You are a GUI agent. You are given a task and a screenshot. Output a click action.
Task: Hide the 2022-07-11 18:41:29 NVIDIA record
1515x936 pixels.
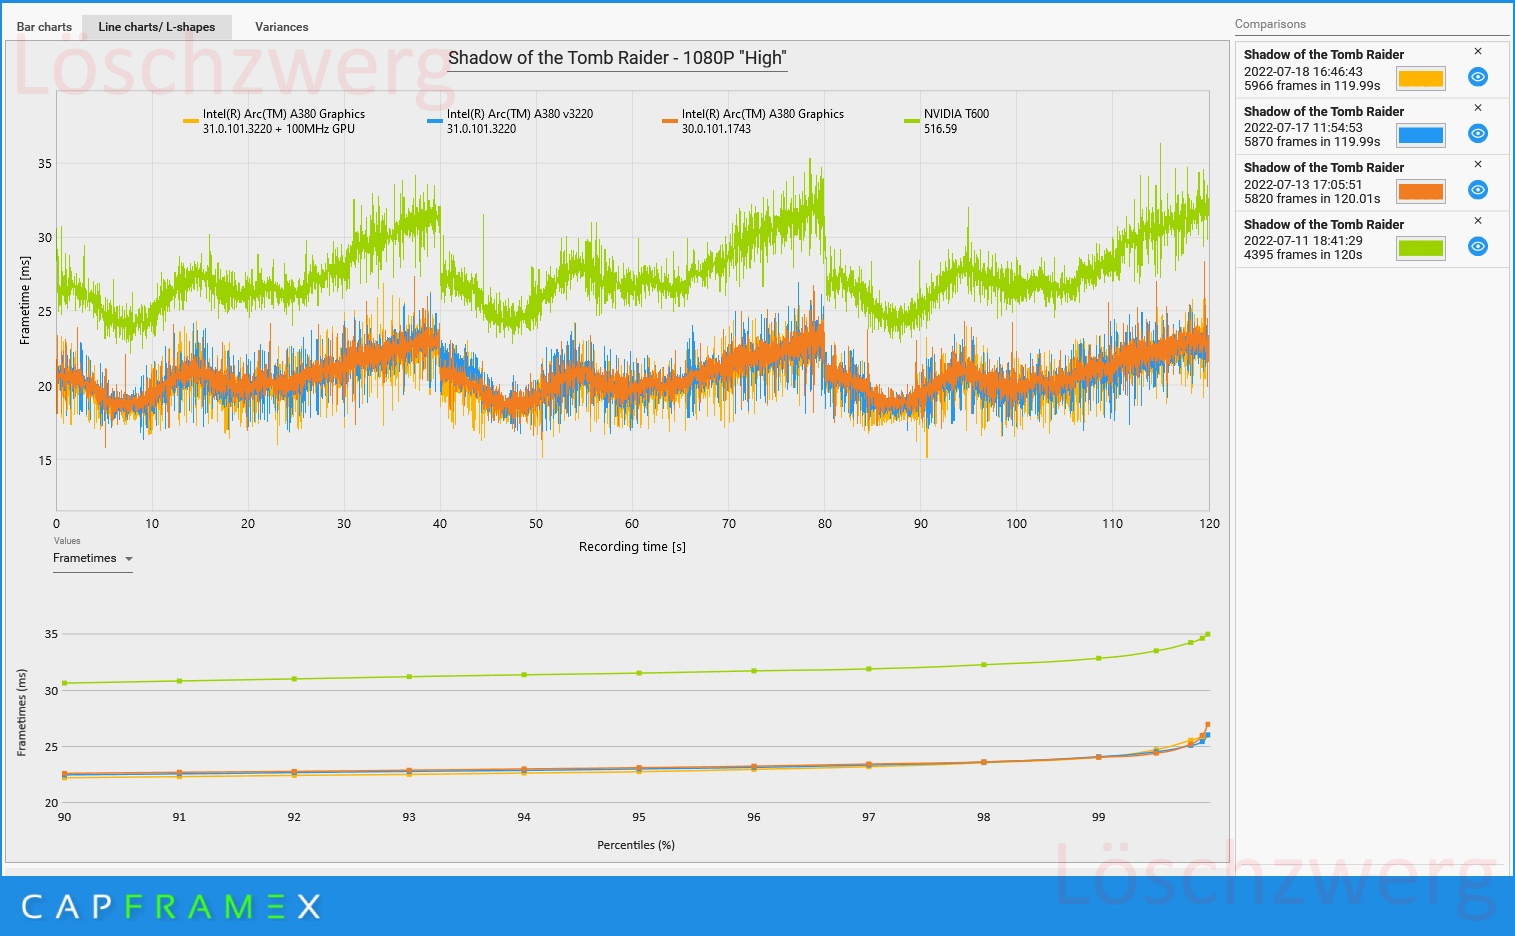tap(1477, 247)
